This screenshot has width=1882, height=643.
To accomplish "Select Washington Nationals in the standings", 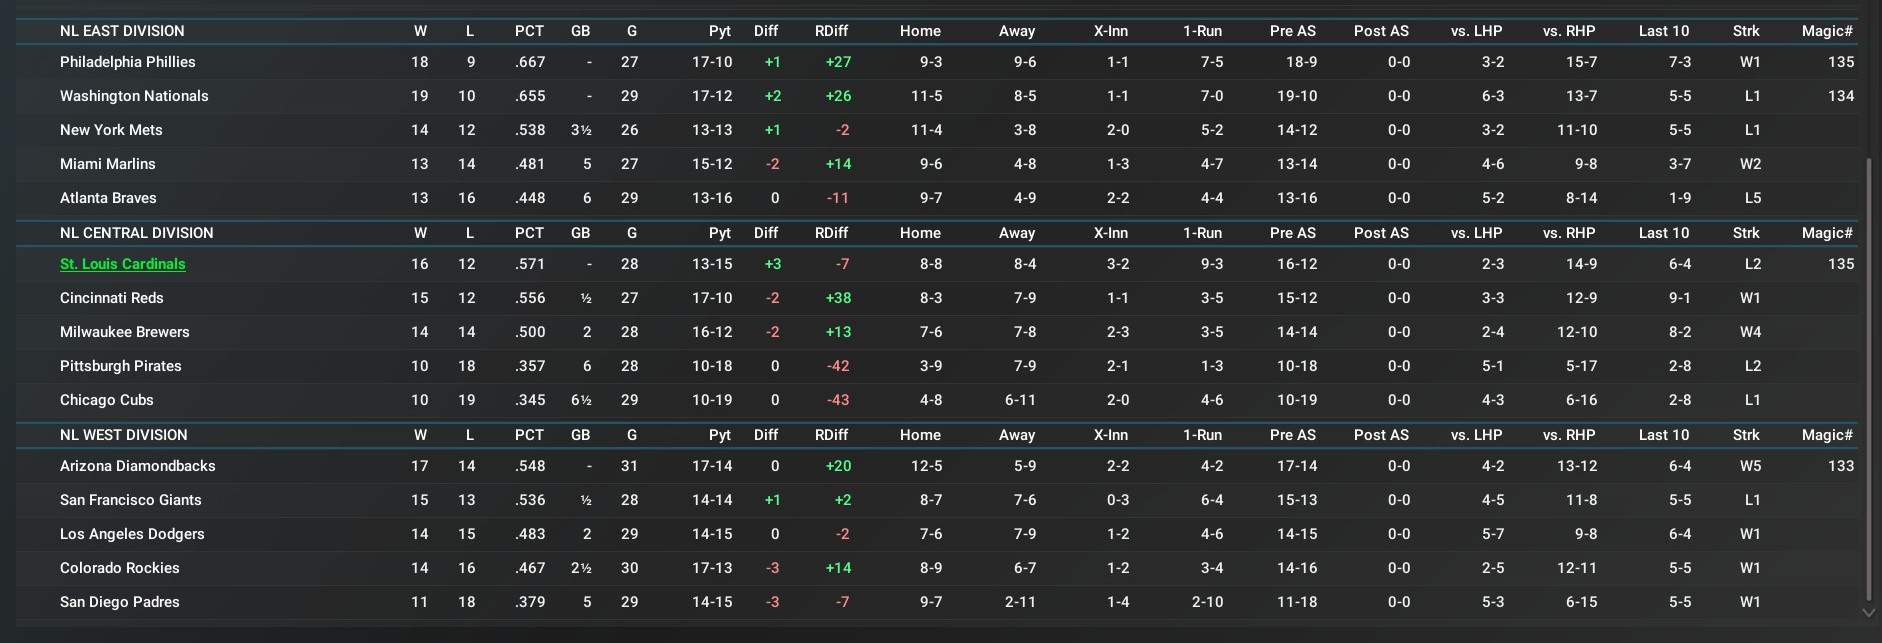I will coord(134,96).
